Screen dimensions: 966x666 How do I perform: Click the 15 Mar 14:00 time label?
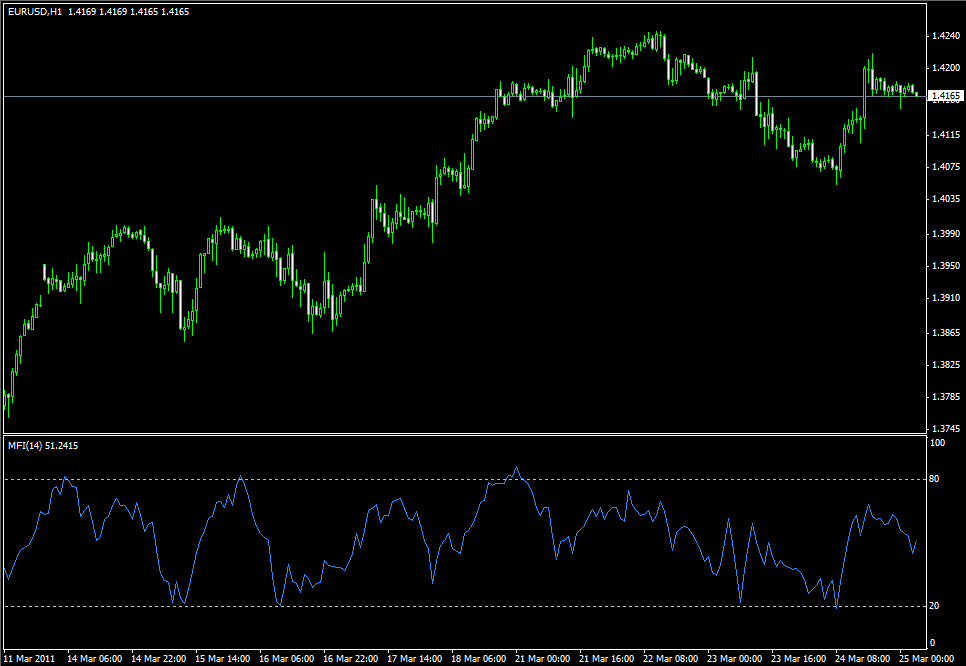click(x=222, y=659)
